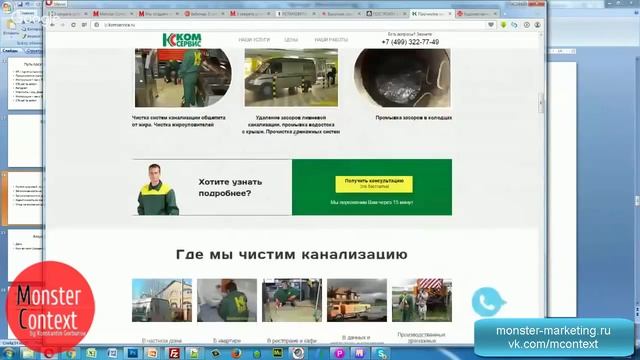This screenshot has height=360, width=640.
Task: Open the «Цены» menu item
Action: [x=291, y=40]
